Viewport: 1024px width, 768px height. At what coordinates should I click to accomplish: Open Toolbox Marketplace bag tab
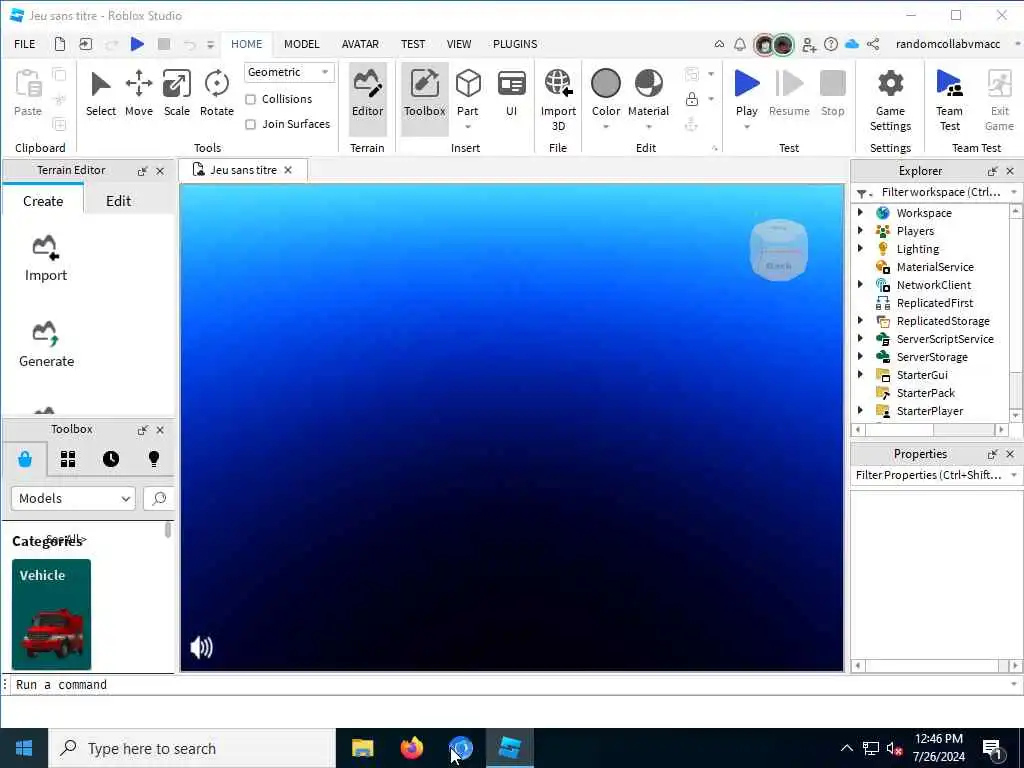25,459
